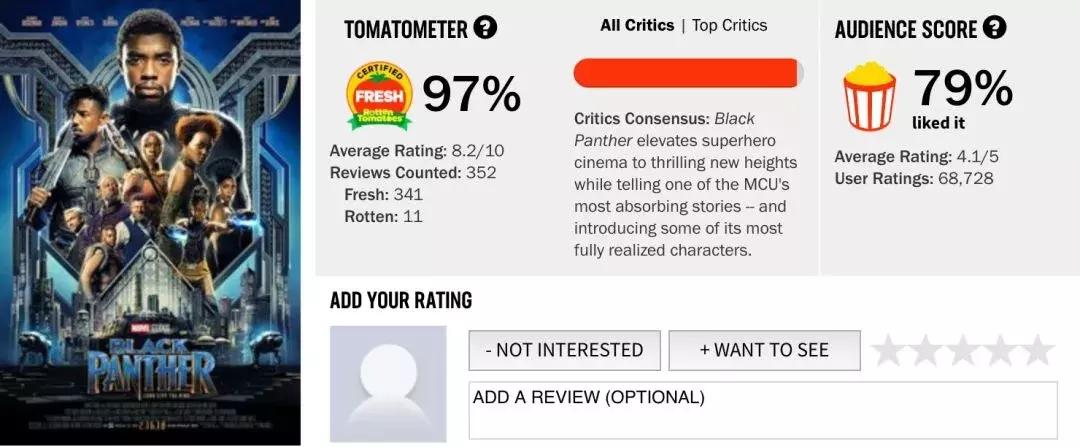Rate the movie two stars

926,350
